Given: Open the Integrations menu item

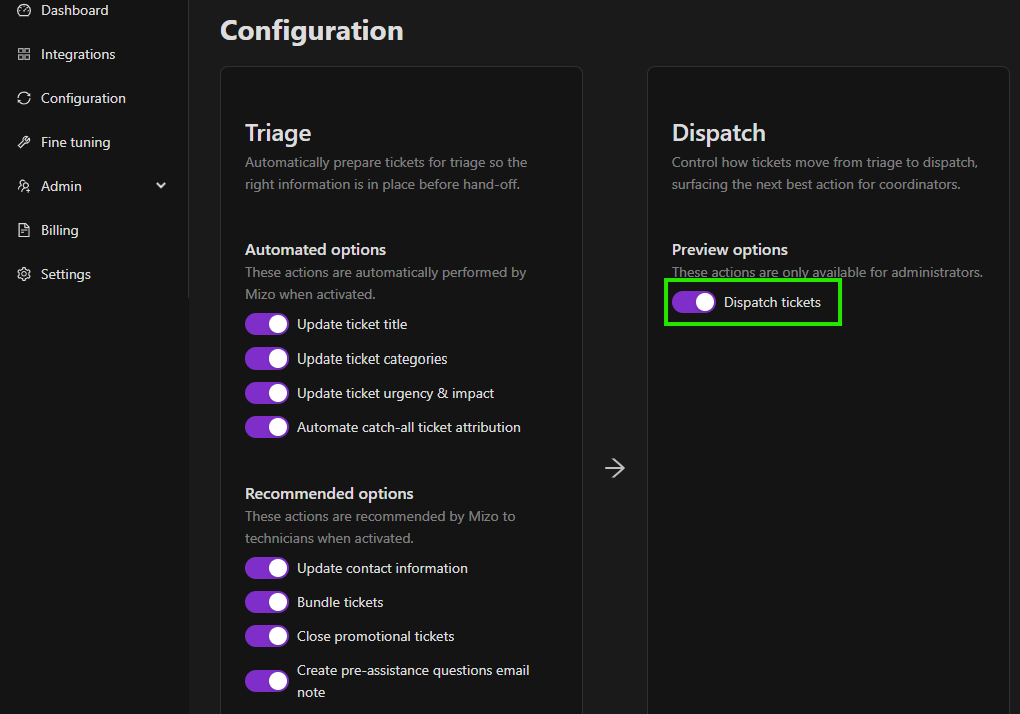Looking at the screenshot, I should pyautogui.click(x=78, y=54).
